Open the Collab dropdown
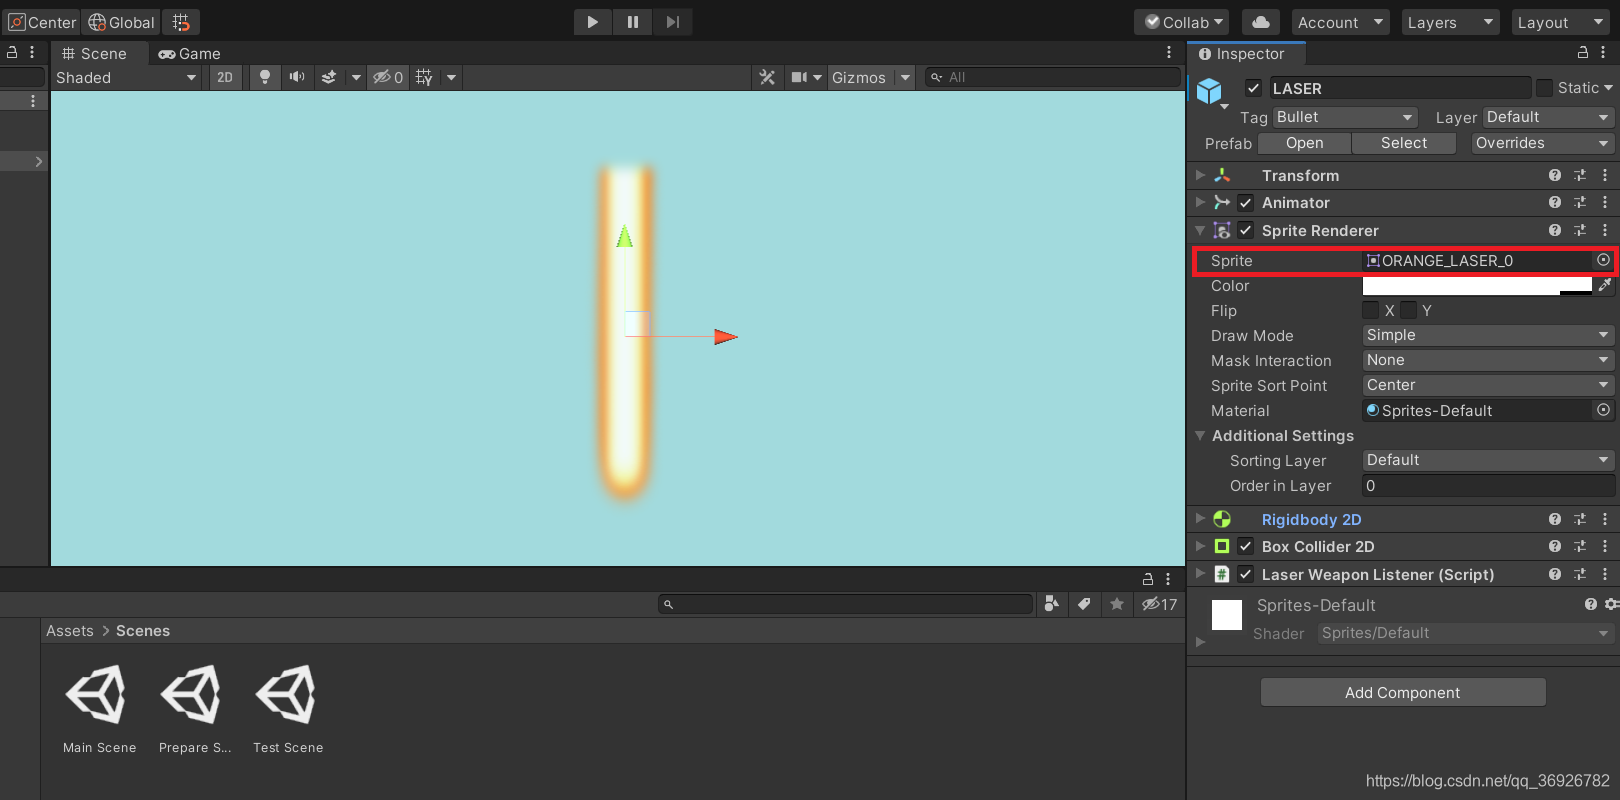1620x800 pixels. pyautogui.click(x=1184, y=22)
